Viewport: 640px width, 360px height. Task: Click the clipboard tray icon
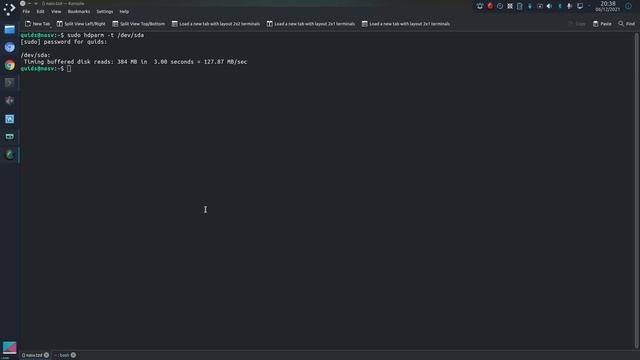pyautogui.click(x=520, y=6)
